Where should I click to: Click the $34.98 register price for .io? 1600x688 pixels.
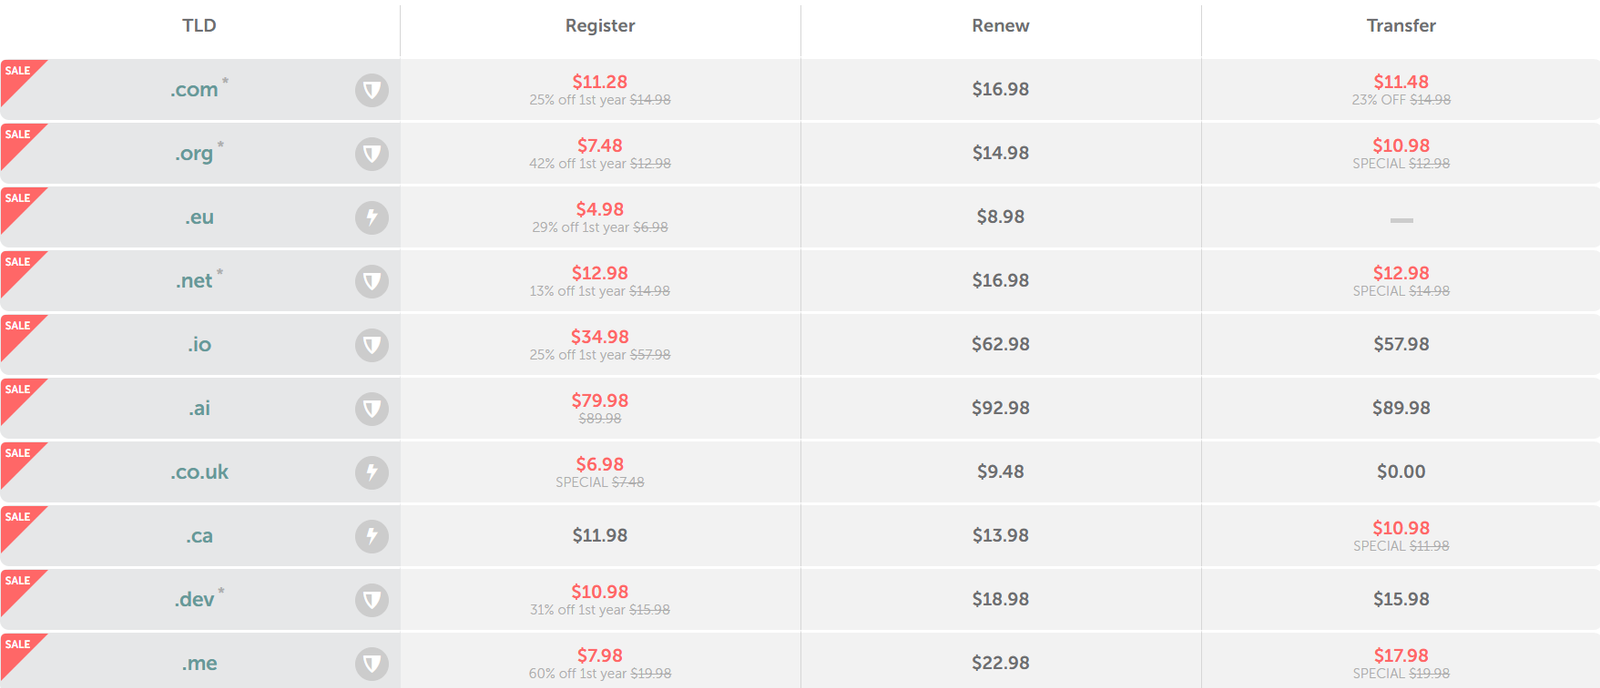pyautogui.click(x=600, y=337)
